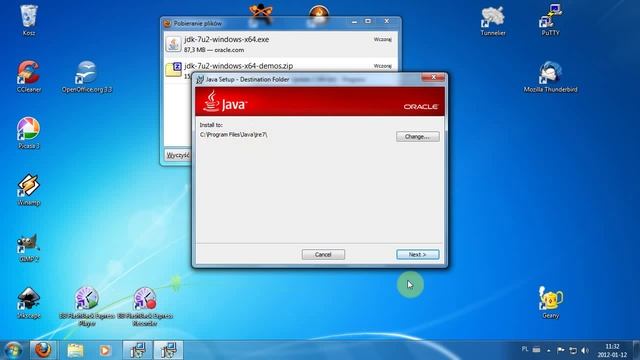
Task: Click the exe file icon in downloads list
Action: tap(173, 44)
